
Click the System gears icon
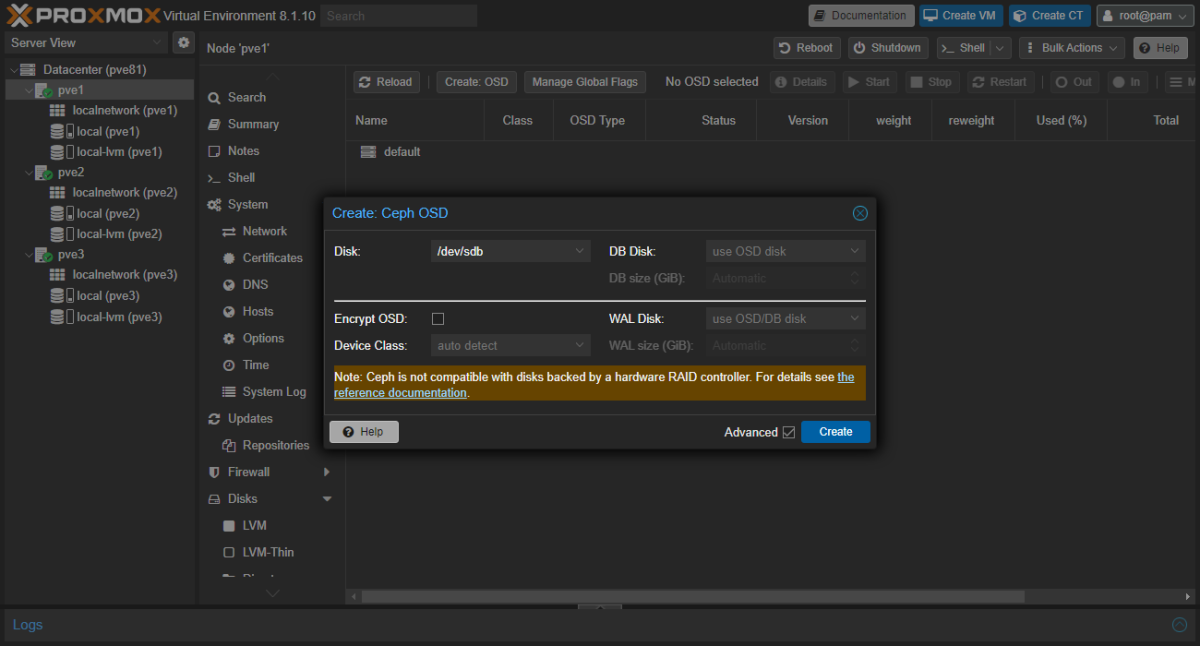214,204
